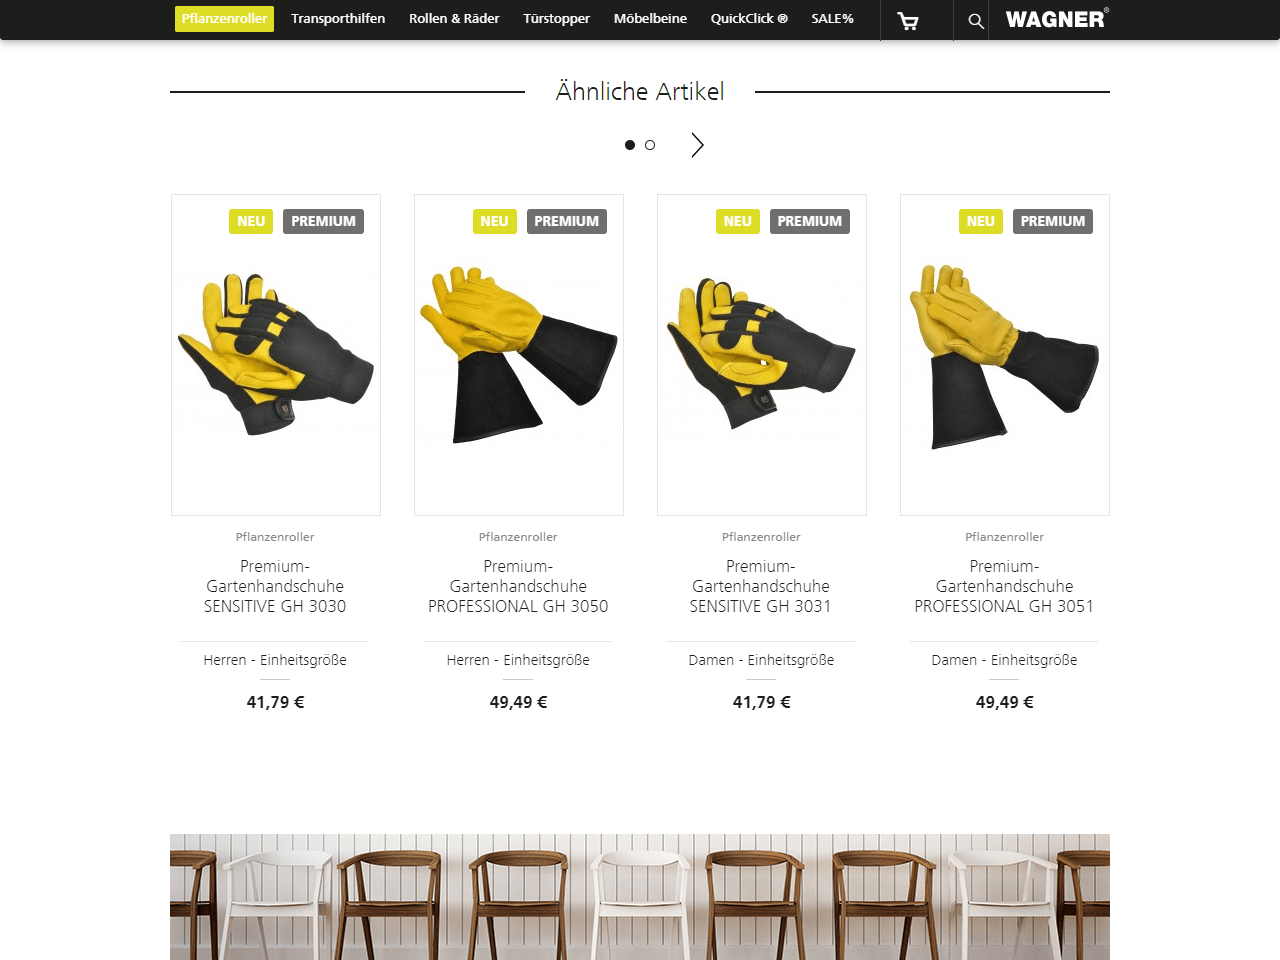This screenshot has height=960, width=1280.
Task: Open the Pflanzenroller menu item
Action: coord(224,19)
